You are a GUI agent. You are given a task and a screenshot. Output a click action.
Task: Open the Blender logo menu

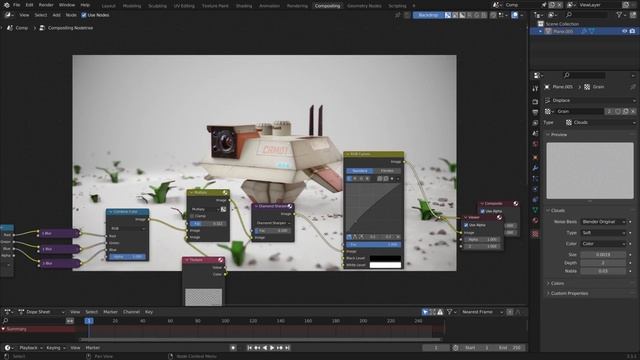7,5
